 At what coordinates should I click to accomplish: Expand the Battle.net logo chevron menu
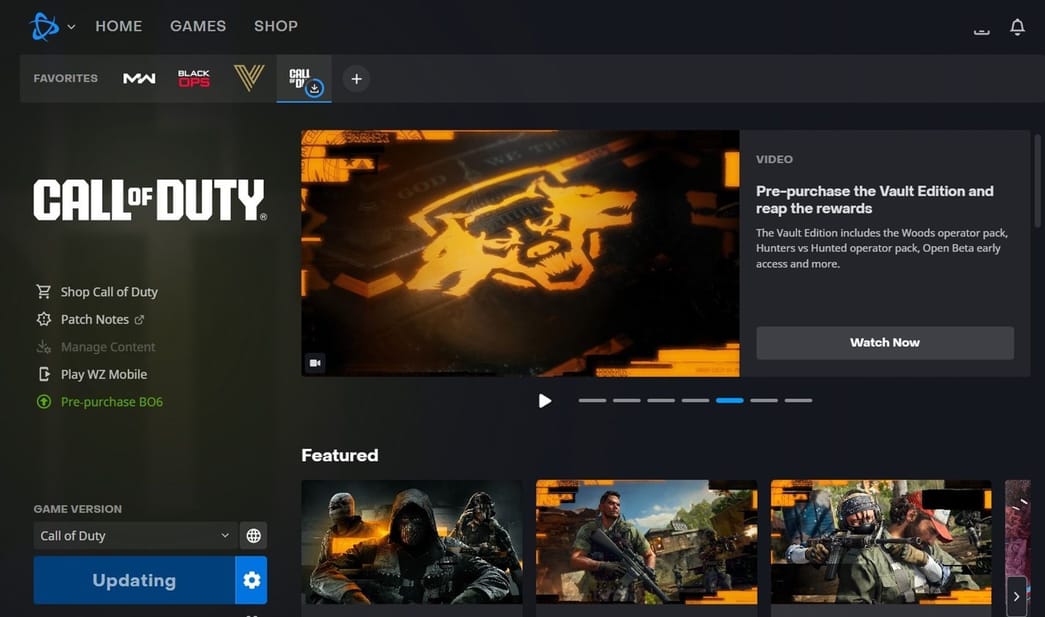69,29
